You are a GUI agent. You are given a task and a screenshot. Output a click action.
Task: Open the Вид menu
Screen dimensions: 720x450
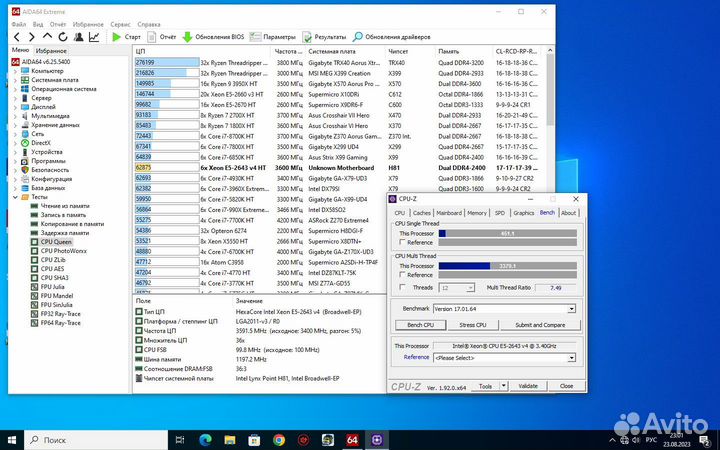coord(38,24)
